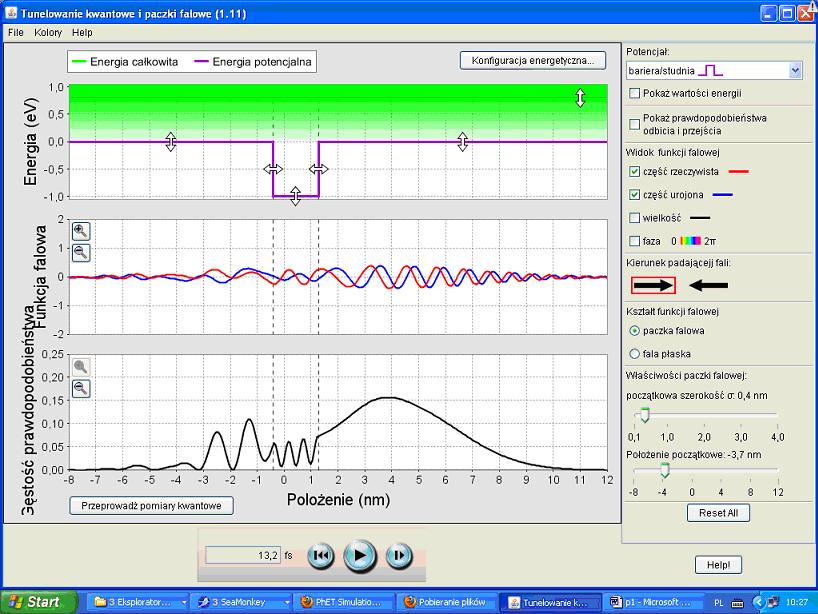Open the Help menu
This screenshot has width=818, height=614.
coord(82,32)
